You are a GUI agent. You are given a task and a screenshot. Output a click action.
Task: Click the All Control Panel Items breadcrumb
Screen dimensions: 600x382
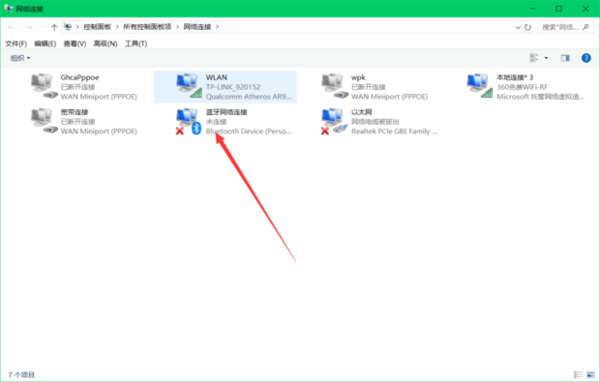pyautogui.click(x=147, y=27)
